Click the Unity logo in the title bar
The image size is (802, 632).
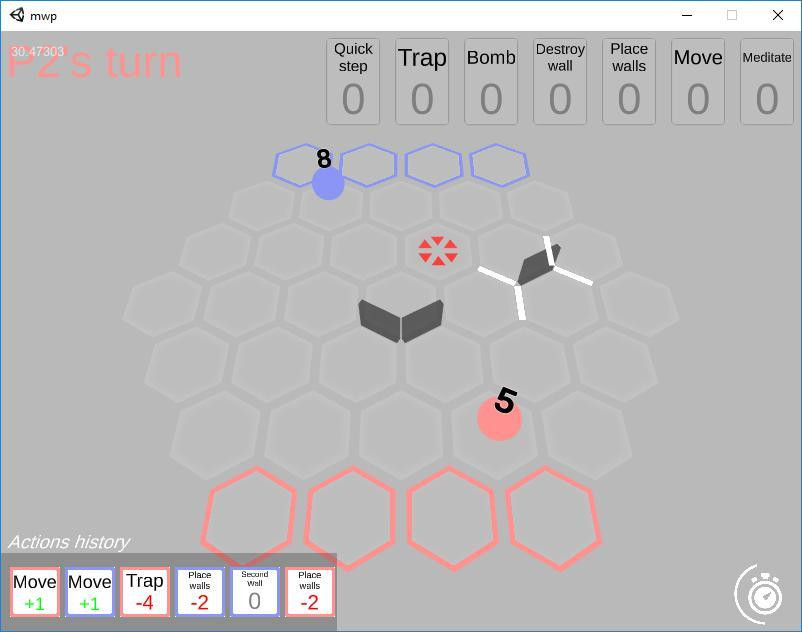[x=17, y=15]
